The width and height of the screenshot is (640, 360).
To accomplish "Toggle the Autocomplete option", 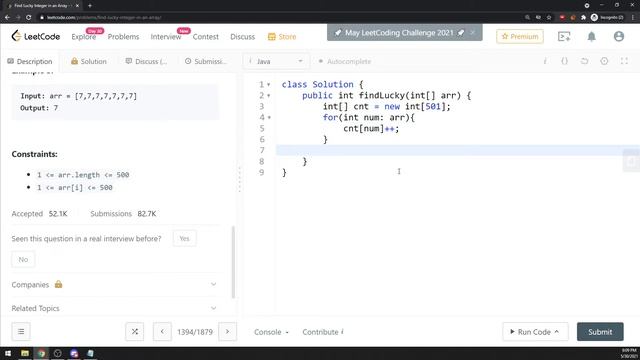I will coord(344,61).
